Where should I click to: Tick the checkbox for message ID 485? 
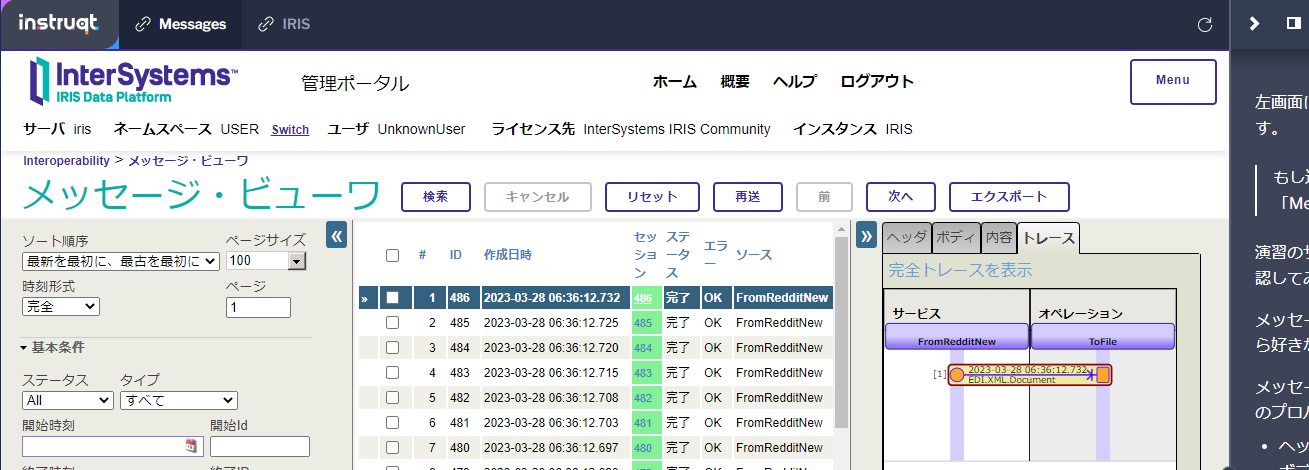[393, 323]
